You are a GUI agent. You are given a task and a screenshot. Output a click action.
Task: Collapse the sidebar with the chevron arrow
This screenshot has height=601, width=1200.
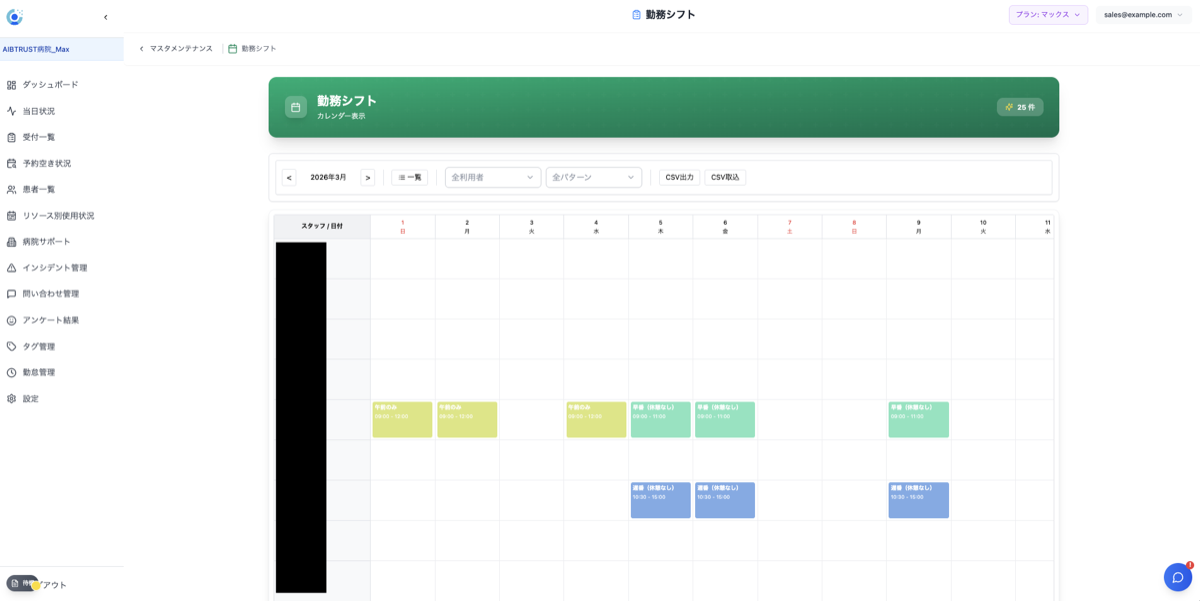pyautogui.click(x=106, y=17)
